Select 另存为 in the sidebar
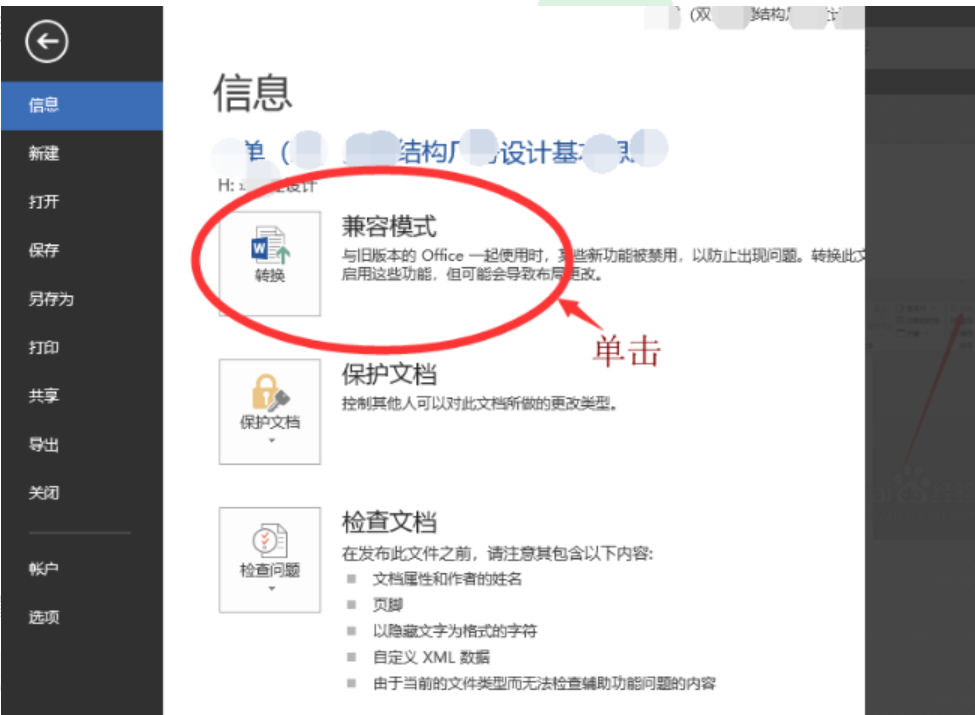Screen dimensions: 975x715 (x=50, y=299)
